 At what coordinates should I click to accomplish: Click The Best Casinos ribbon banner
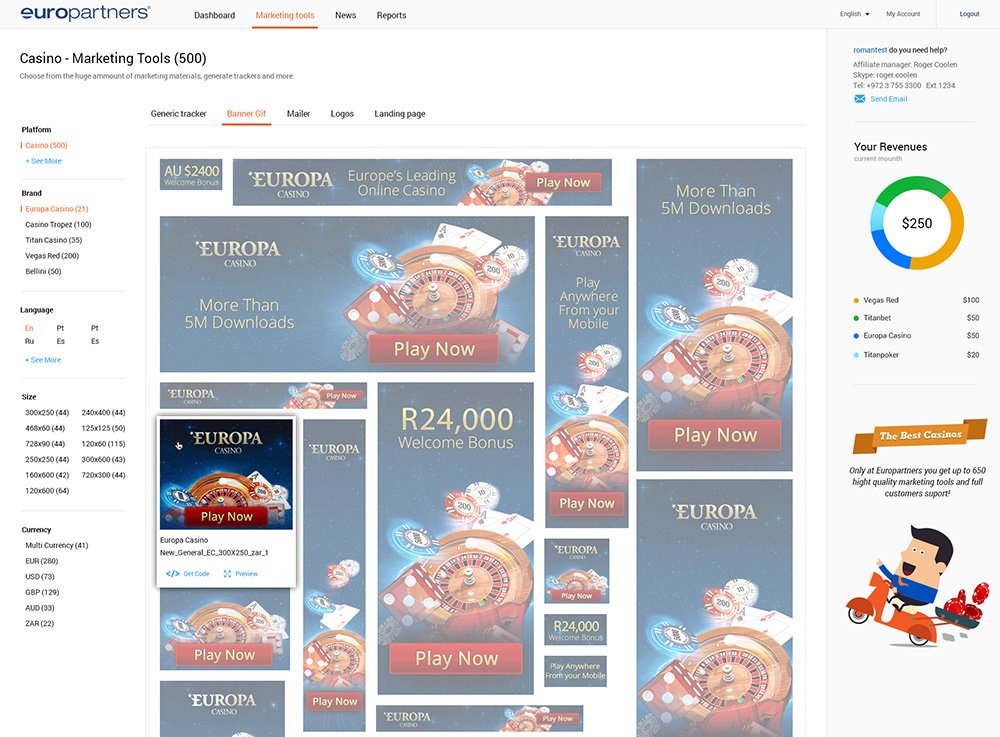click(919, 436)
